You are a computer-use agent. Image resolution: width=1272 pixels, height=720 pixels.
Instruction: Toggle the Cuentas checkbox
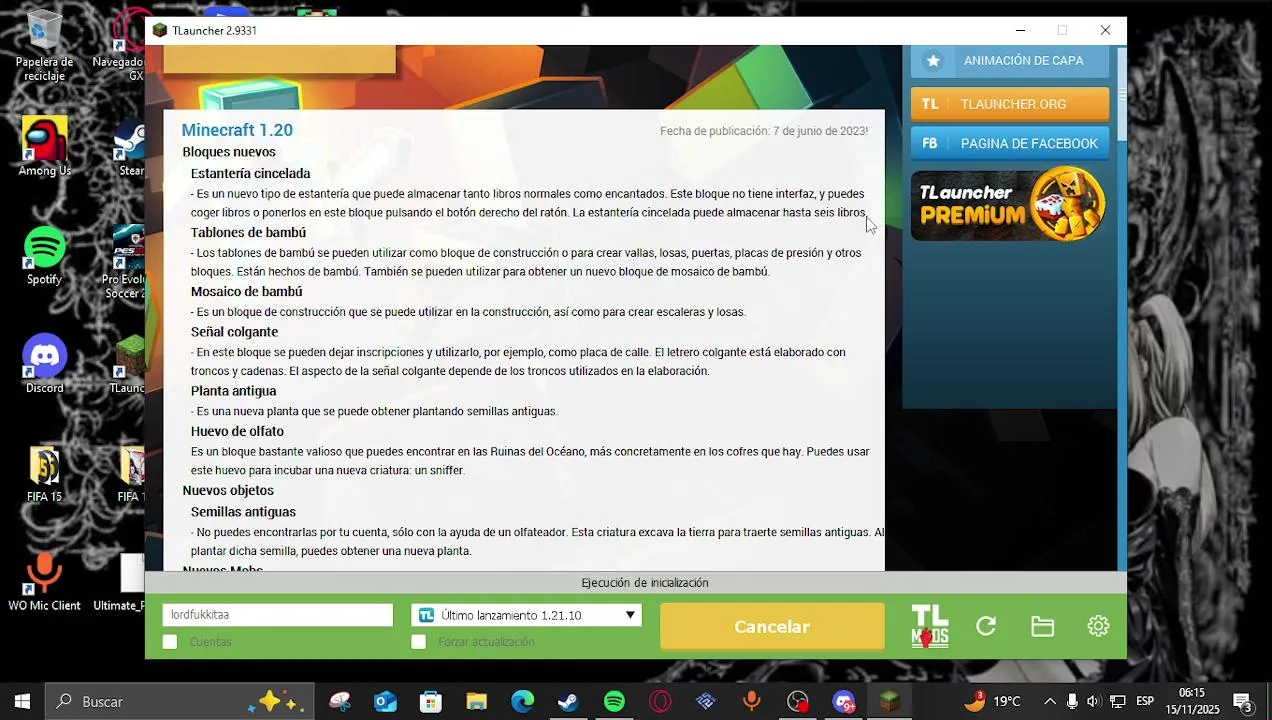pyautogui.click(x=170, y=642)
